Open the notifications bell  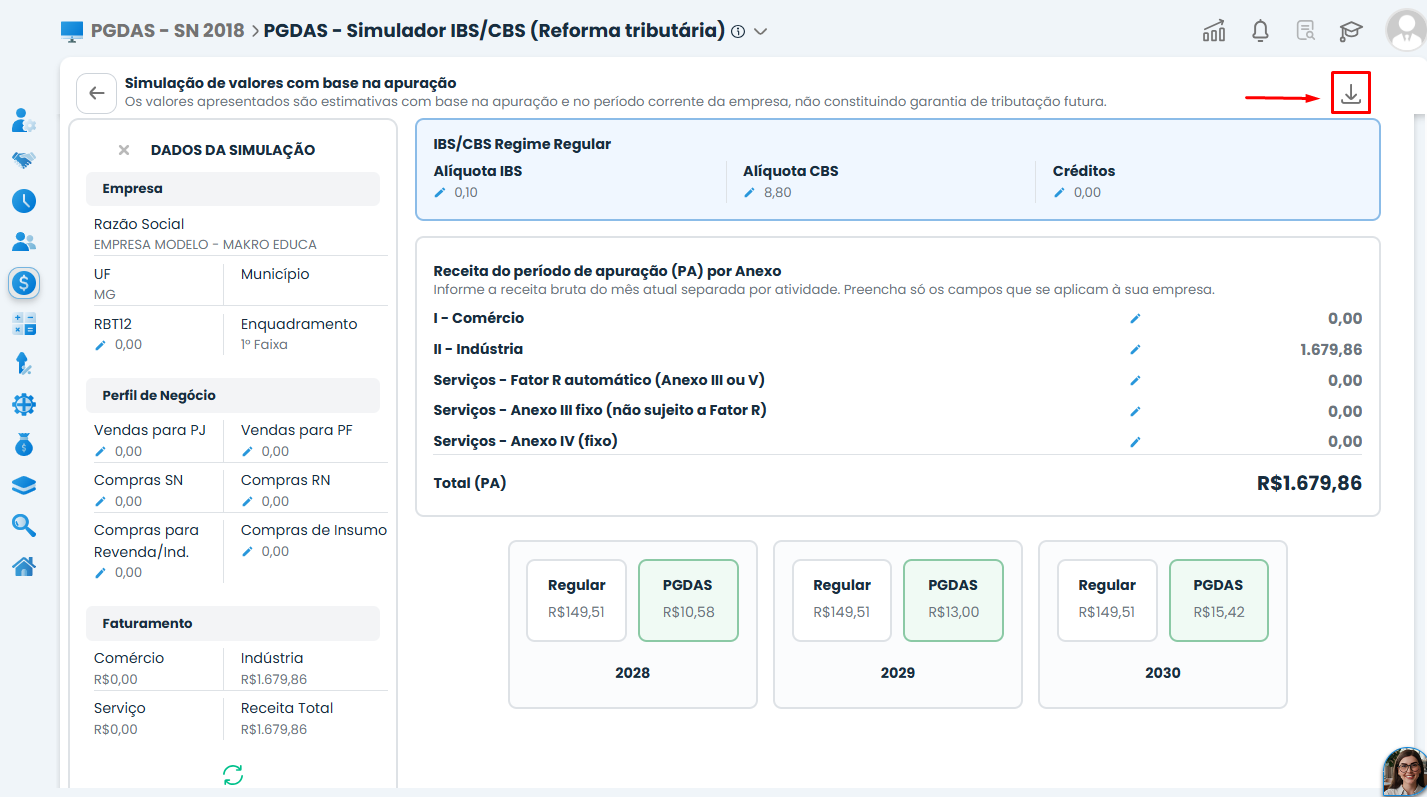1260,31
